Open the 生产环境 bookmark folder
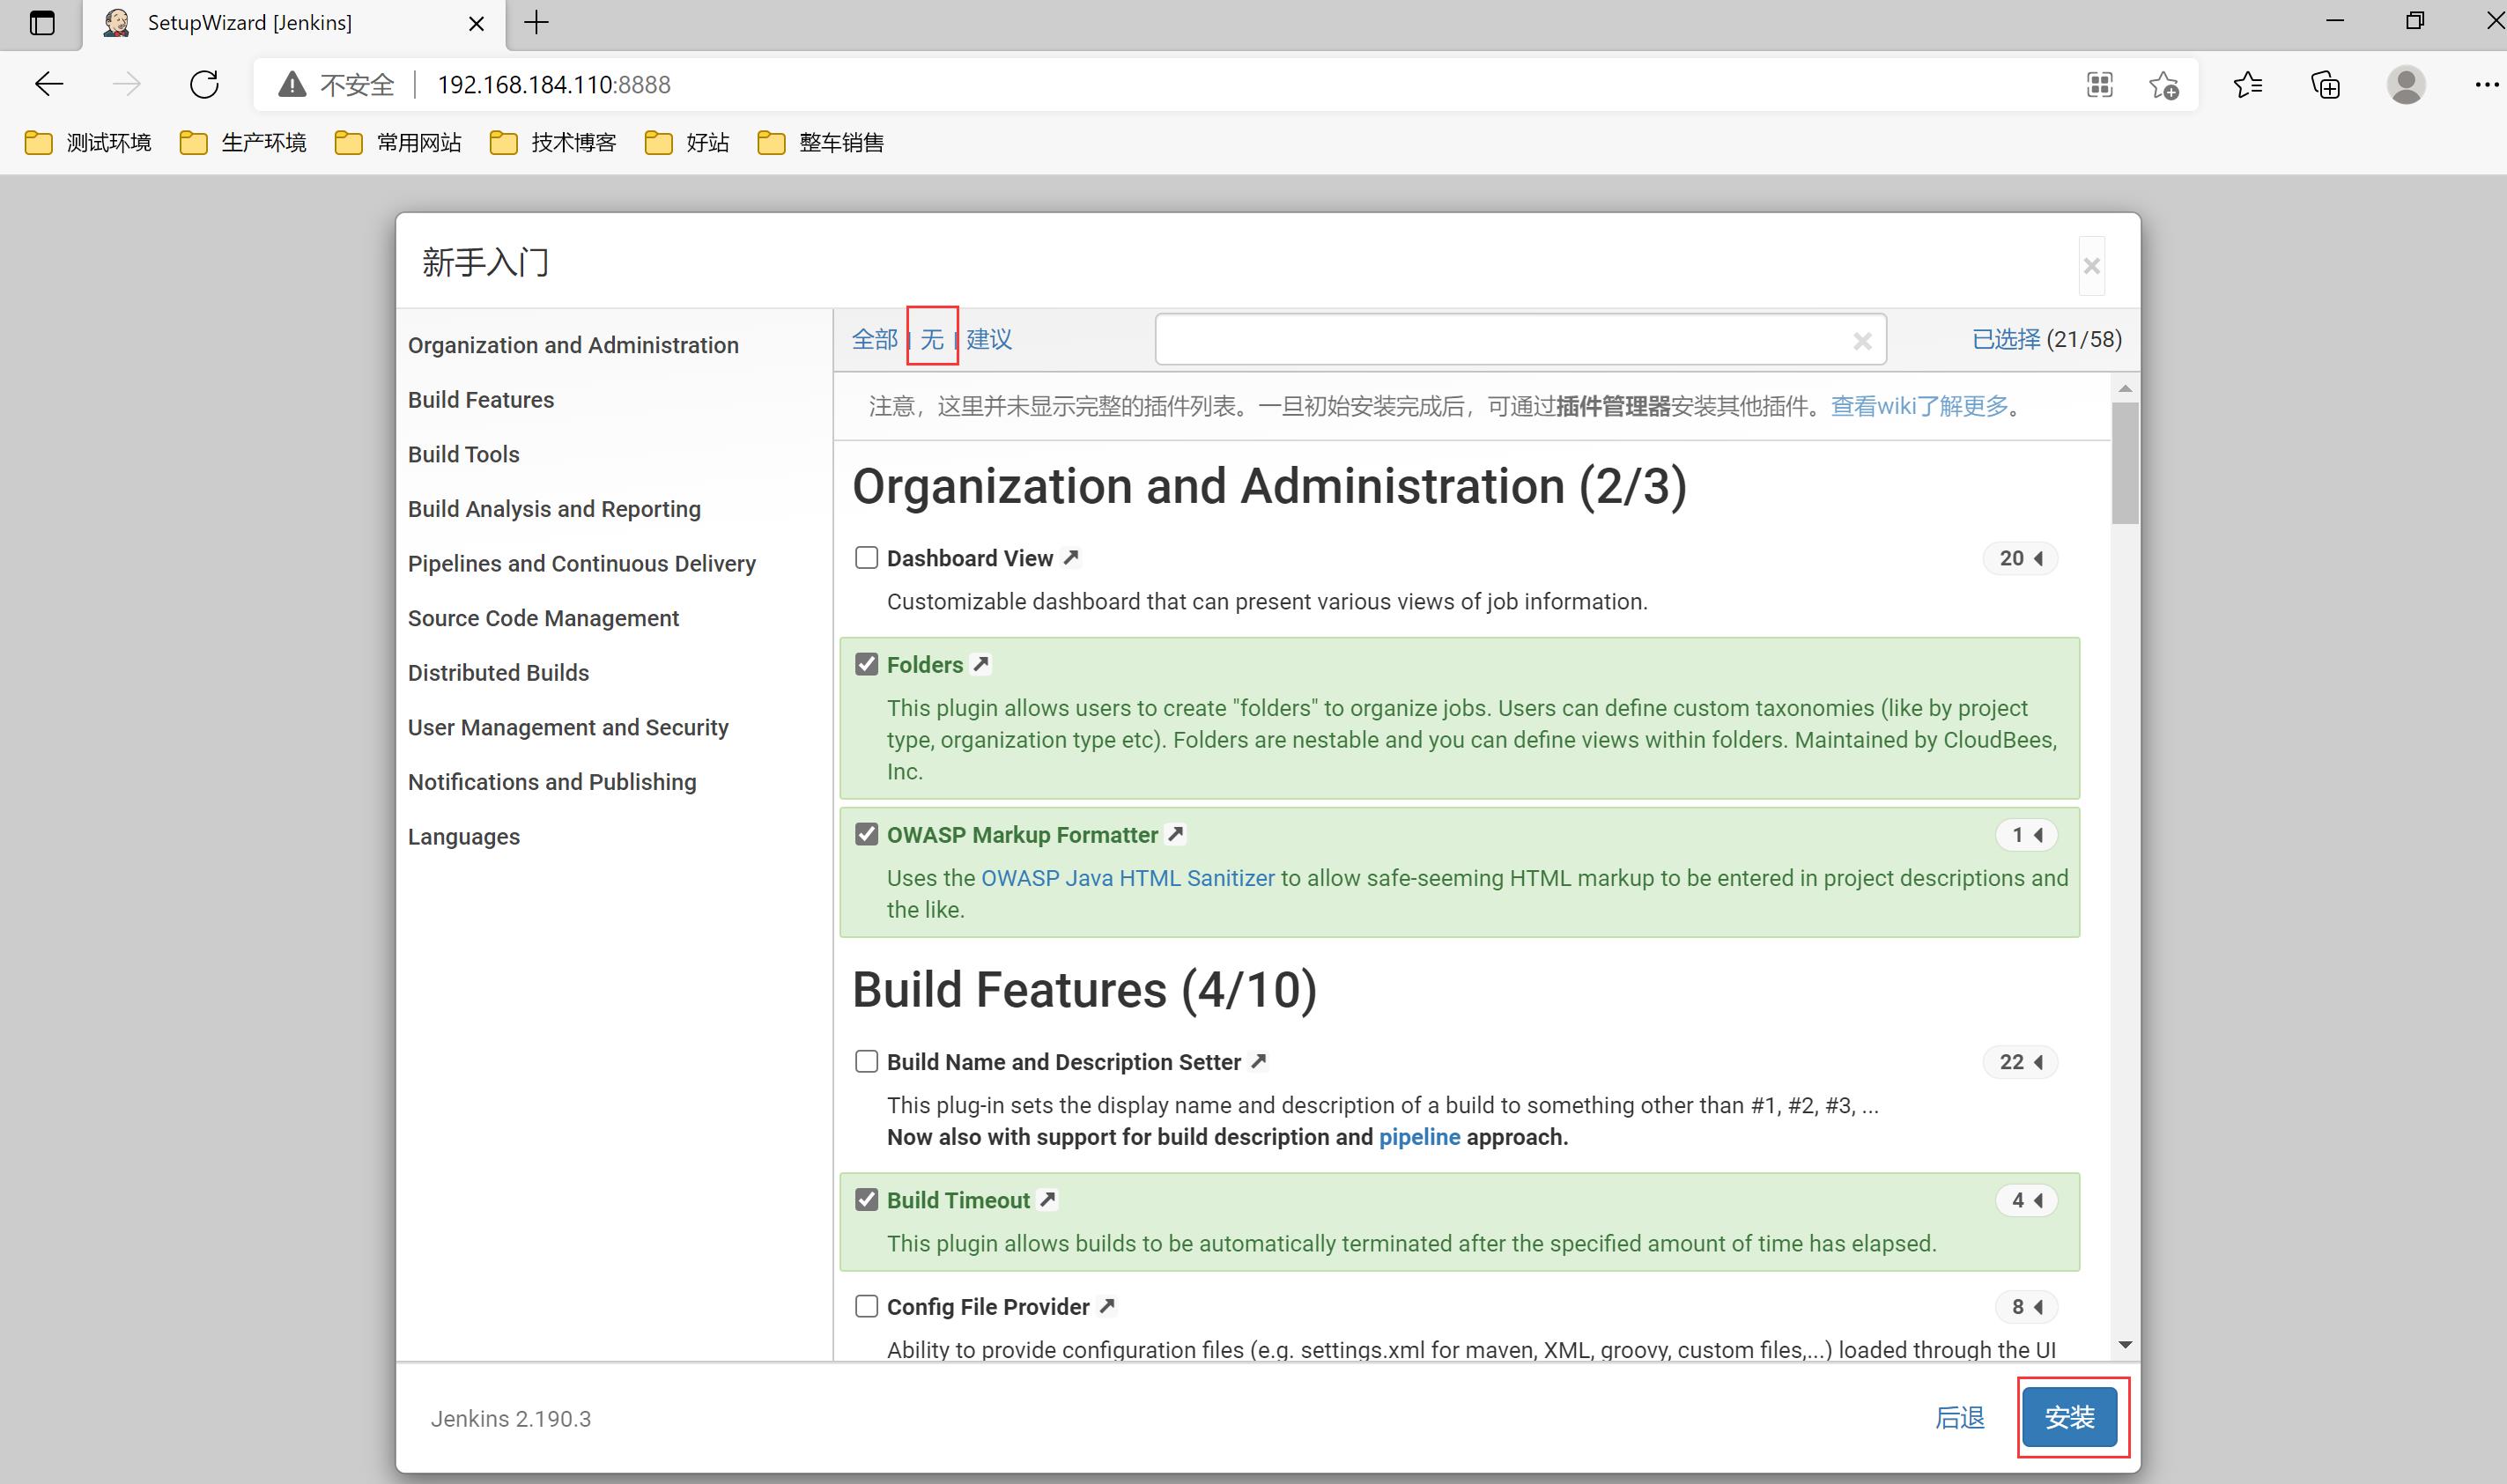Viewport: 2507px width, 1484px height. click(x=243, y=143)
